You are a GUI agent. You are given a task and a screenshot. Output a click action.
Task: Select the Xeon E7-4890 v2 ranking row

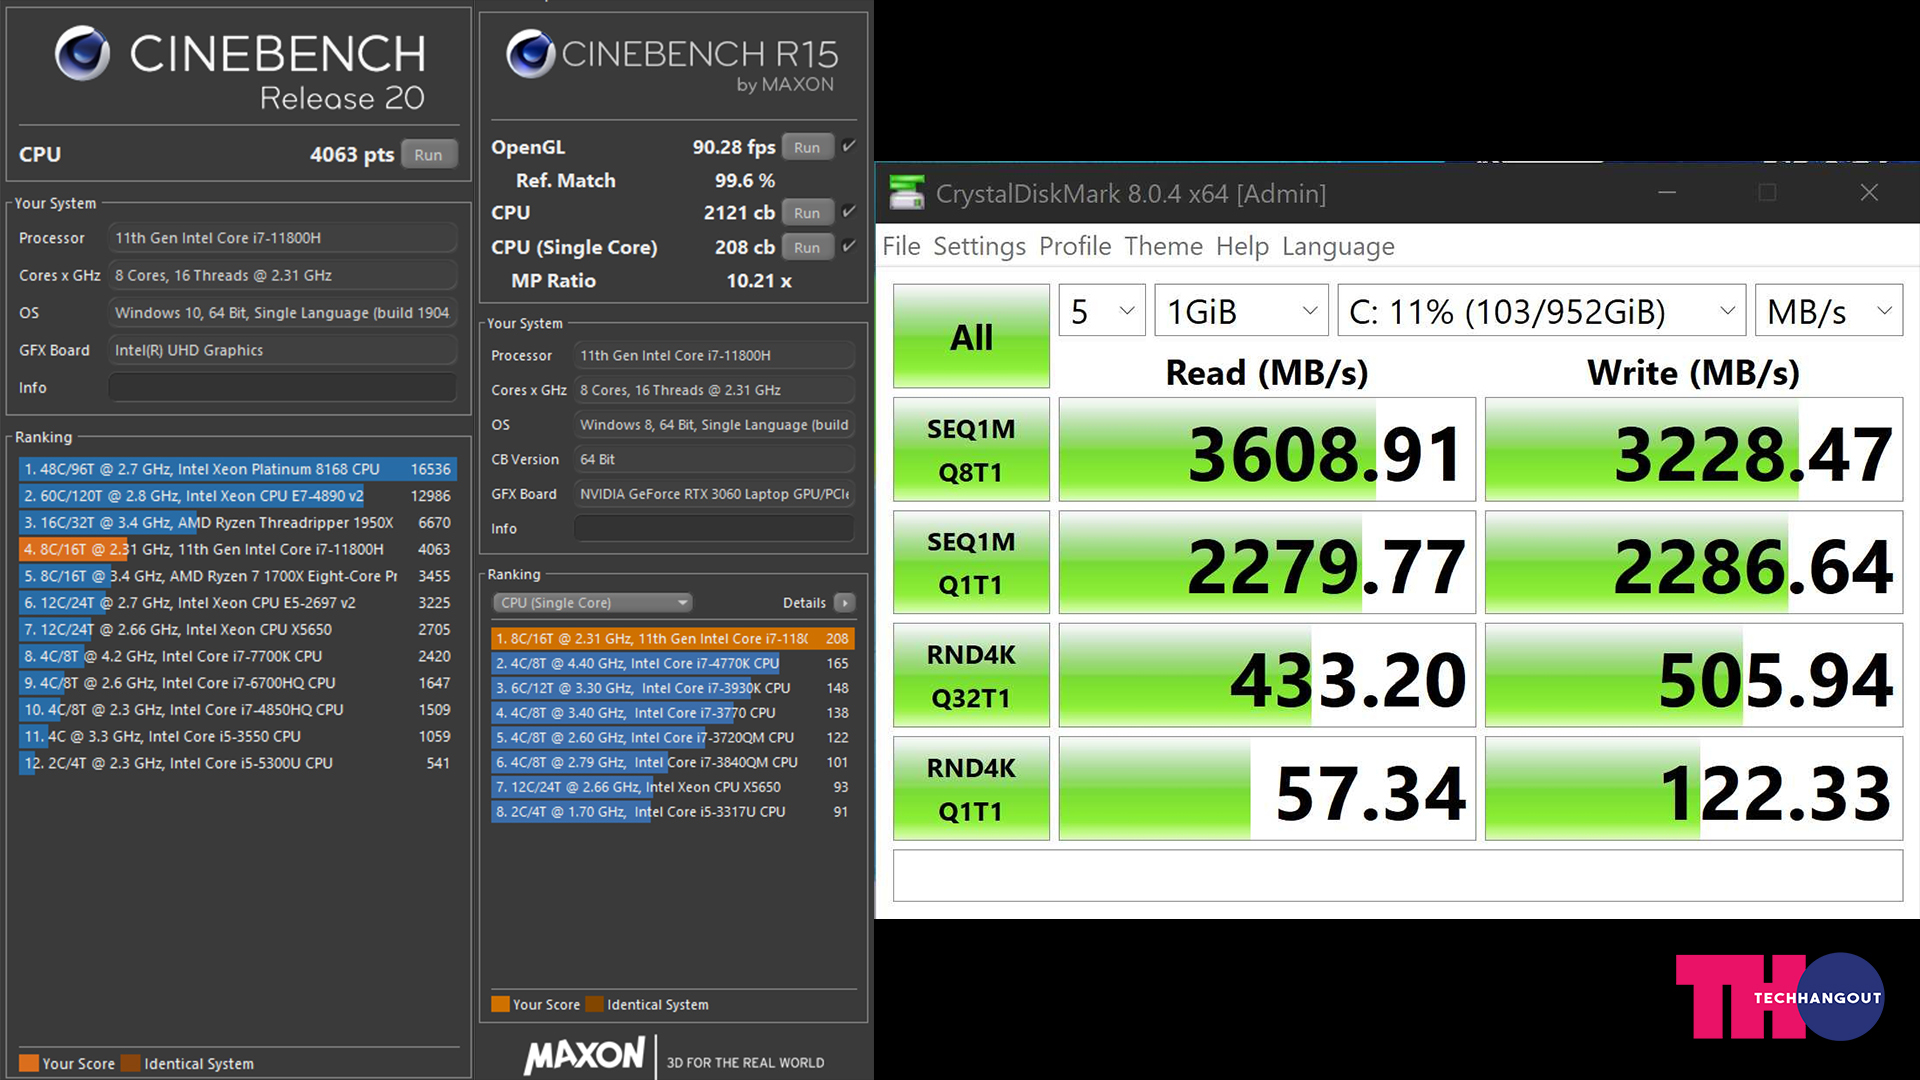pos(237,496)
